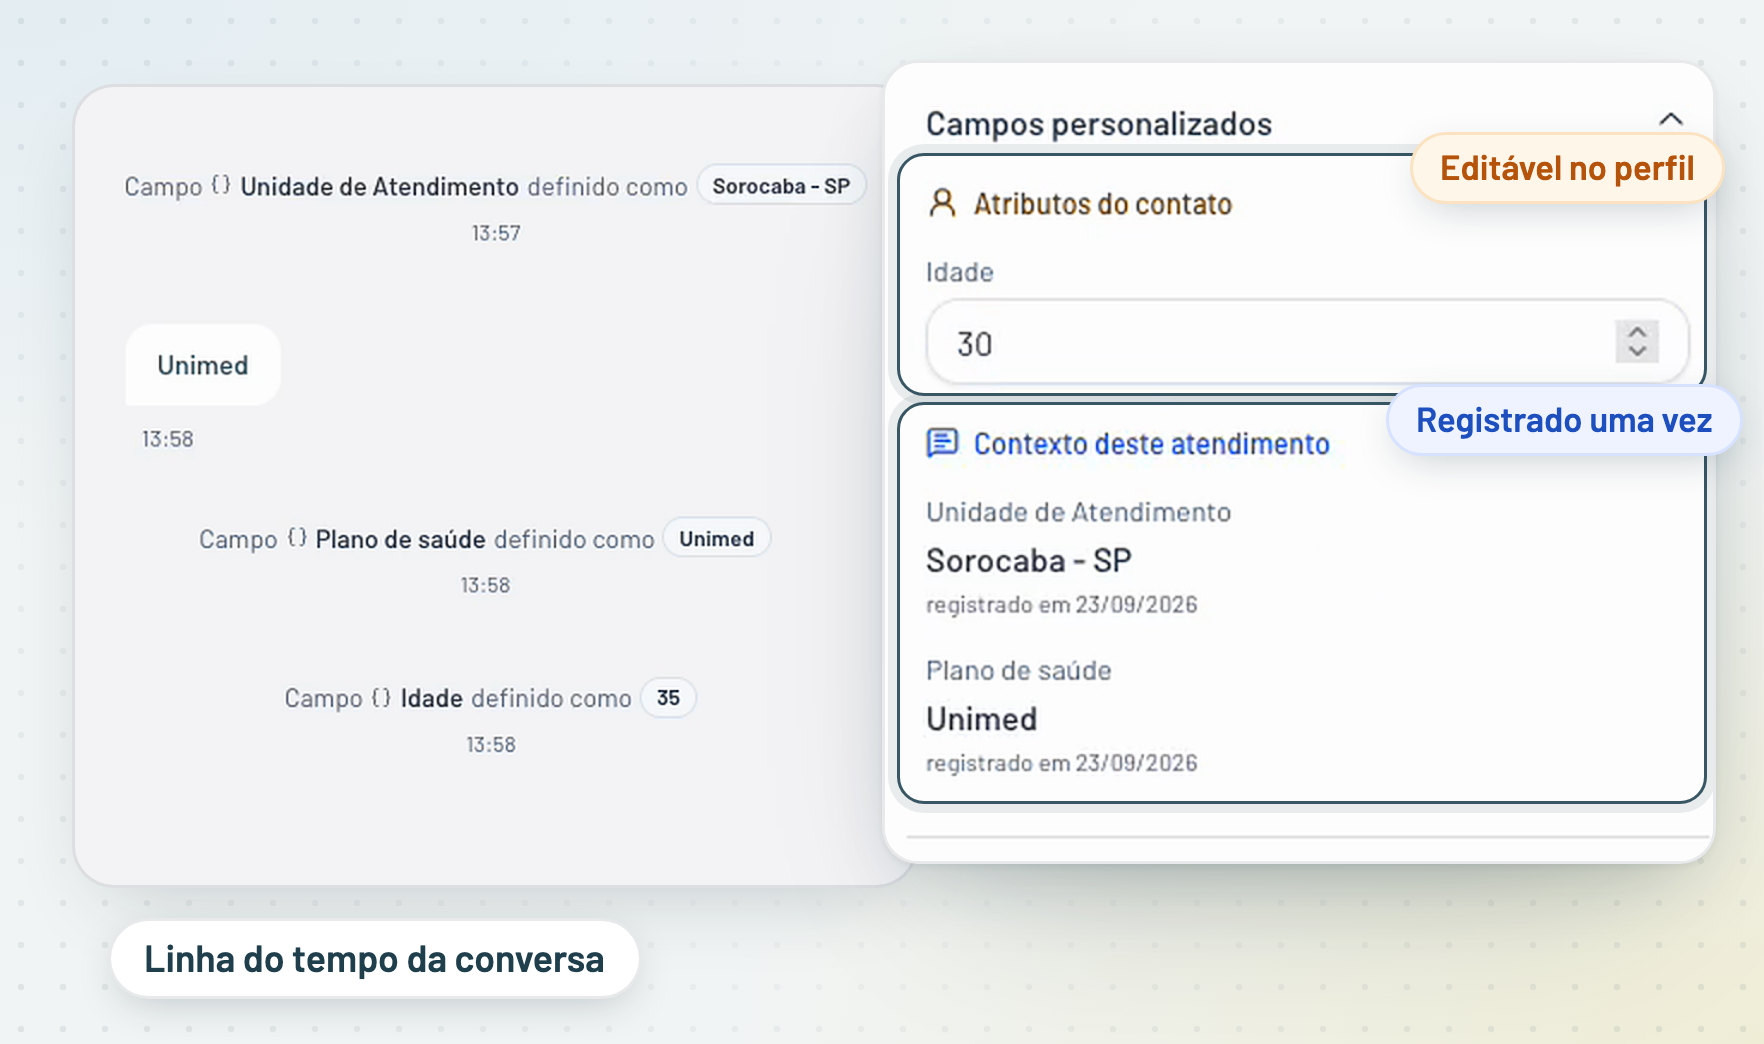Image resolution: width=1764 pixels, height=1044 pixels.
Task: Click the chat icon beside Contexto deste atendimento
Action: click(942, 443)
